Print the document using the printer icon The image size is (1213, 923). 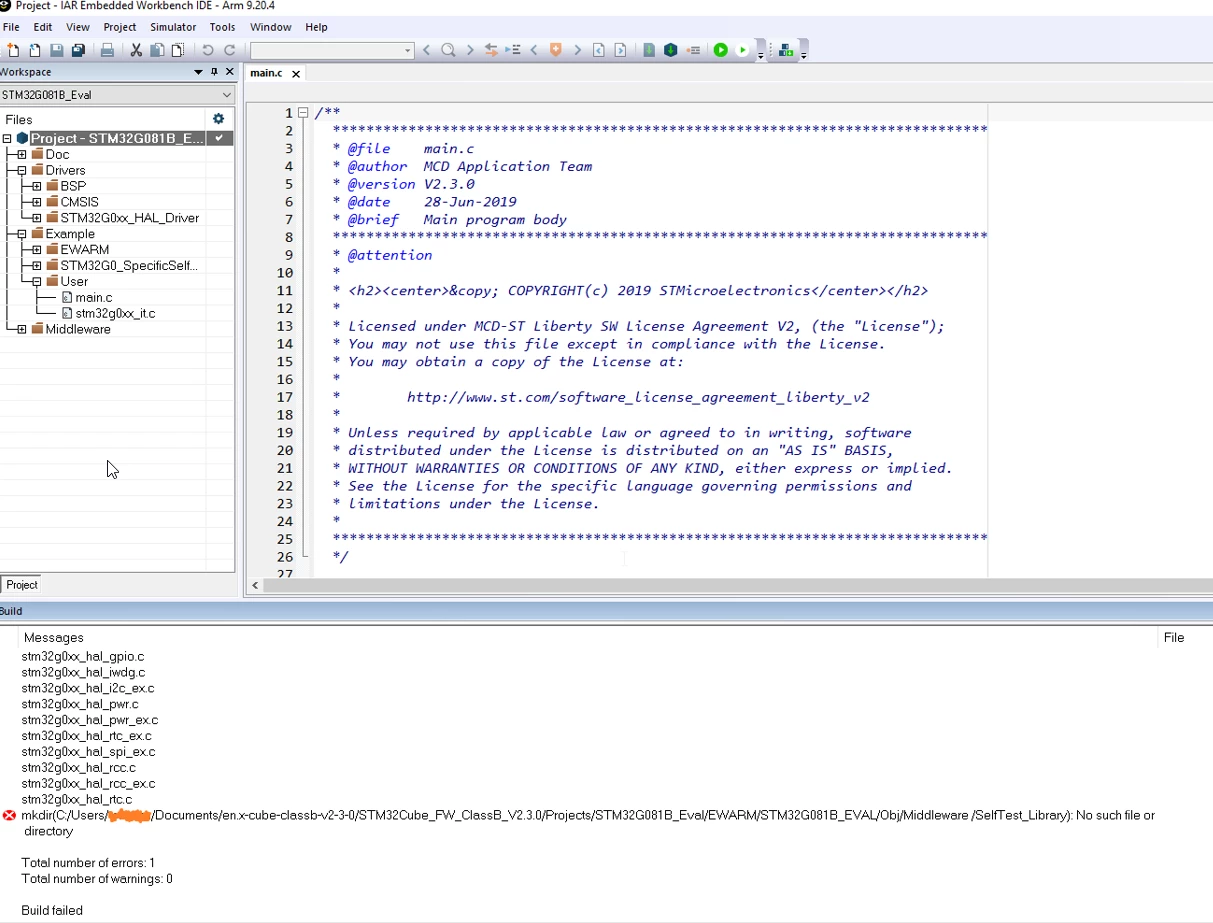point(107,50)
